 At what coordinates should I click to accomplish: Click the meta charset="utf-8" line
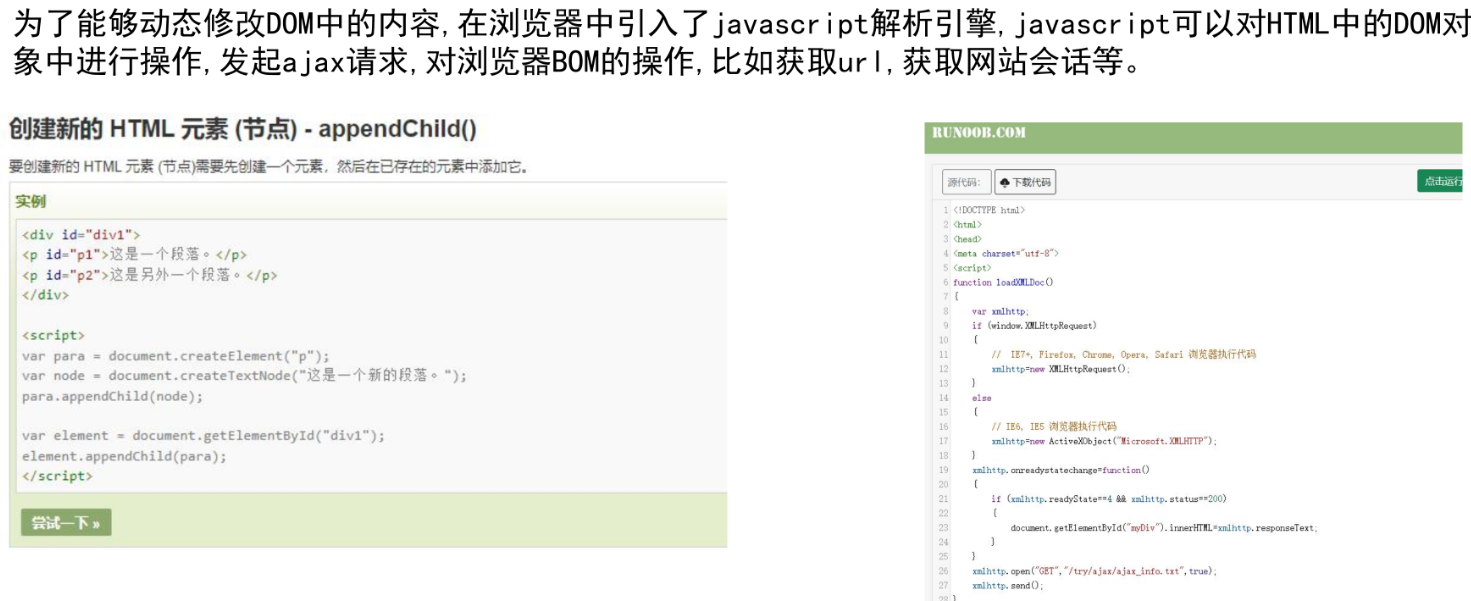click(x=1005, y=254)
